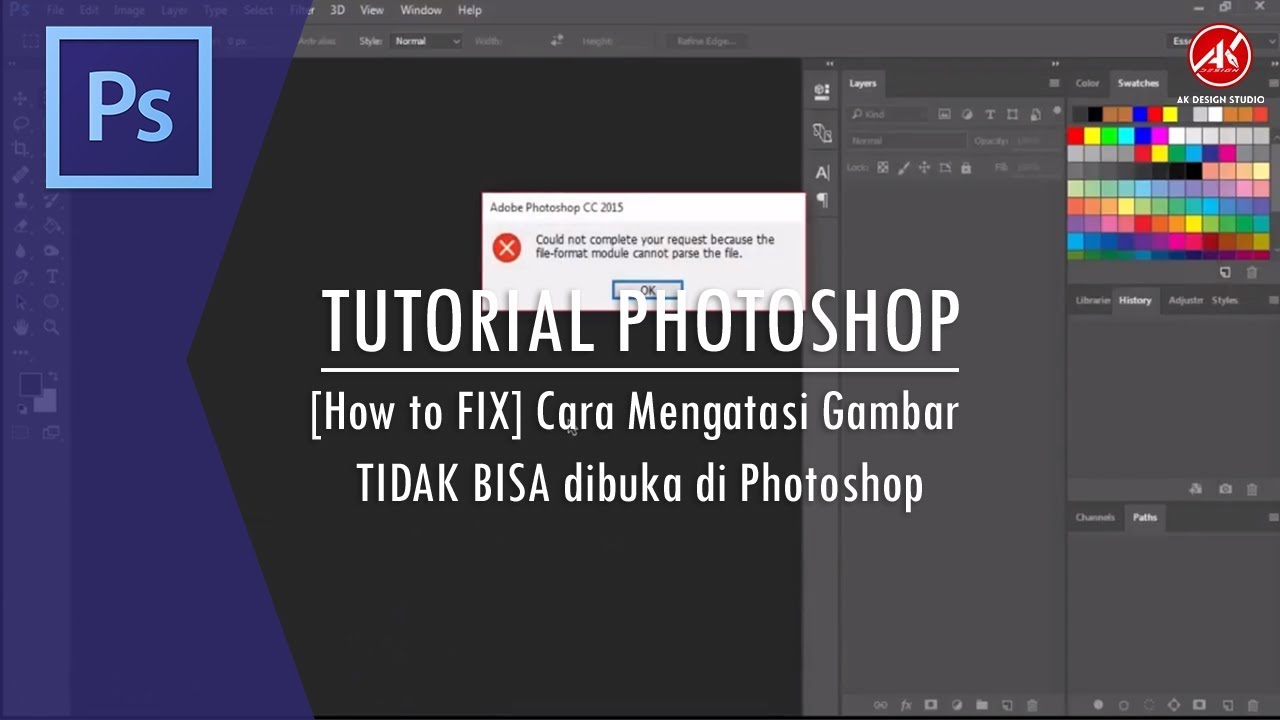Select the Horizontal Type tool
Viewport: 1280px width, 720px height.
pos(52,277)
